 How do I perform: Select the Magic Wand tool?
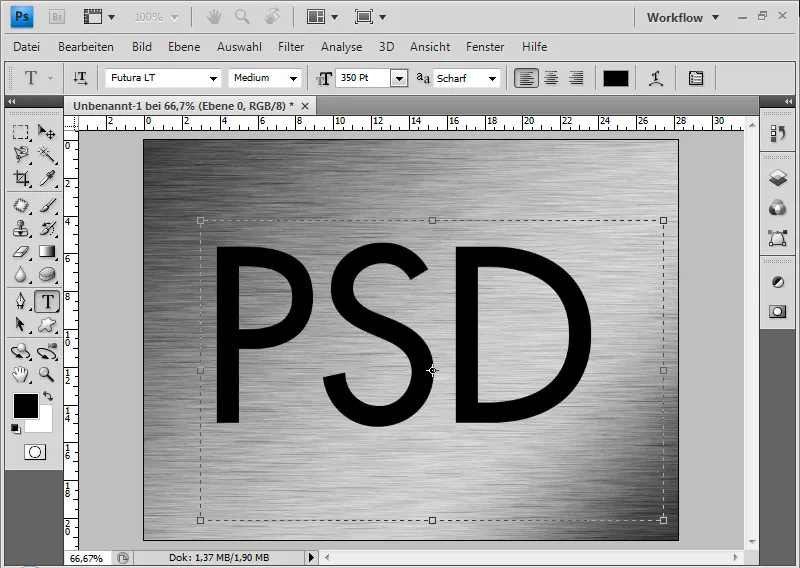[x=47, y=154]
